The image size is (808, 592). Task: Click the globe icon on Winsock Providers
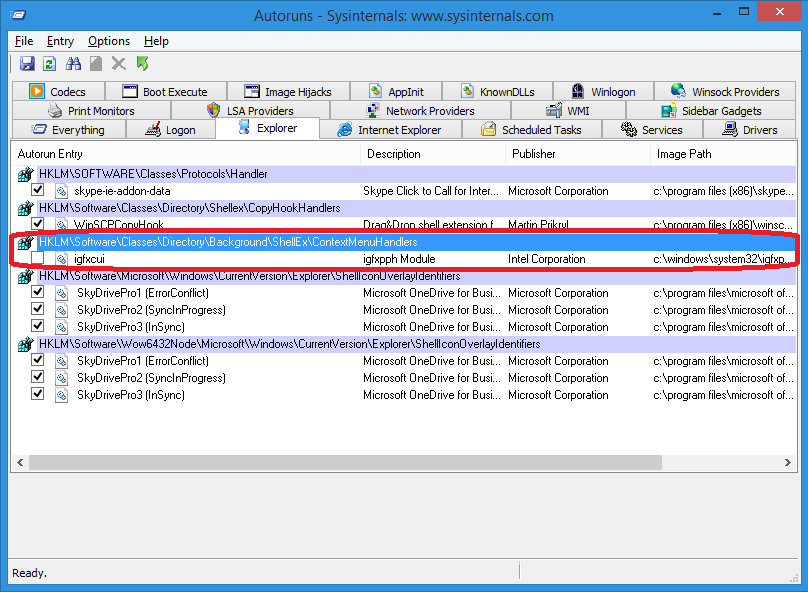tap(678, 91)
